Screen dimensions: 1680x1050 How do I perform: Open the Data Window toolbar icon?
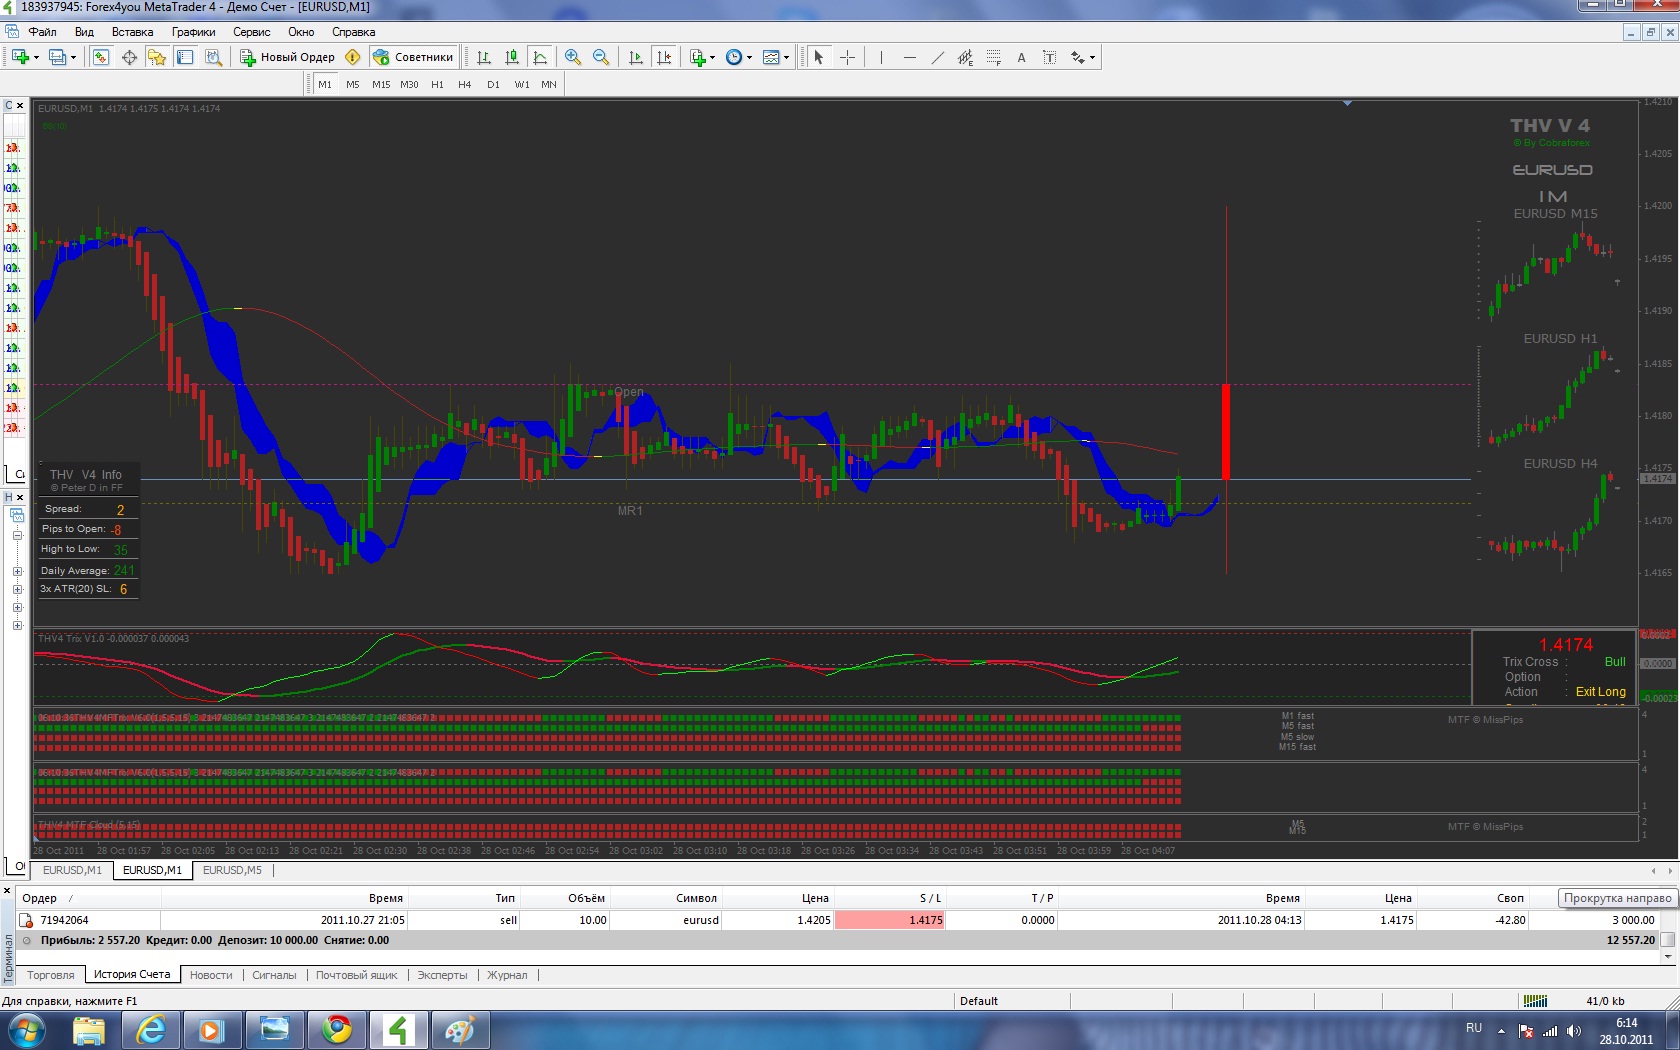click(x=129, y=57)
